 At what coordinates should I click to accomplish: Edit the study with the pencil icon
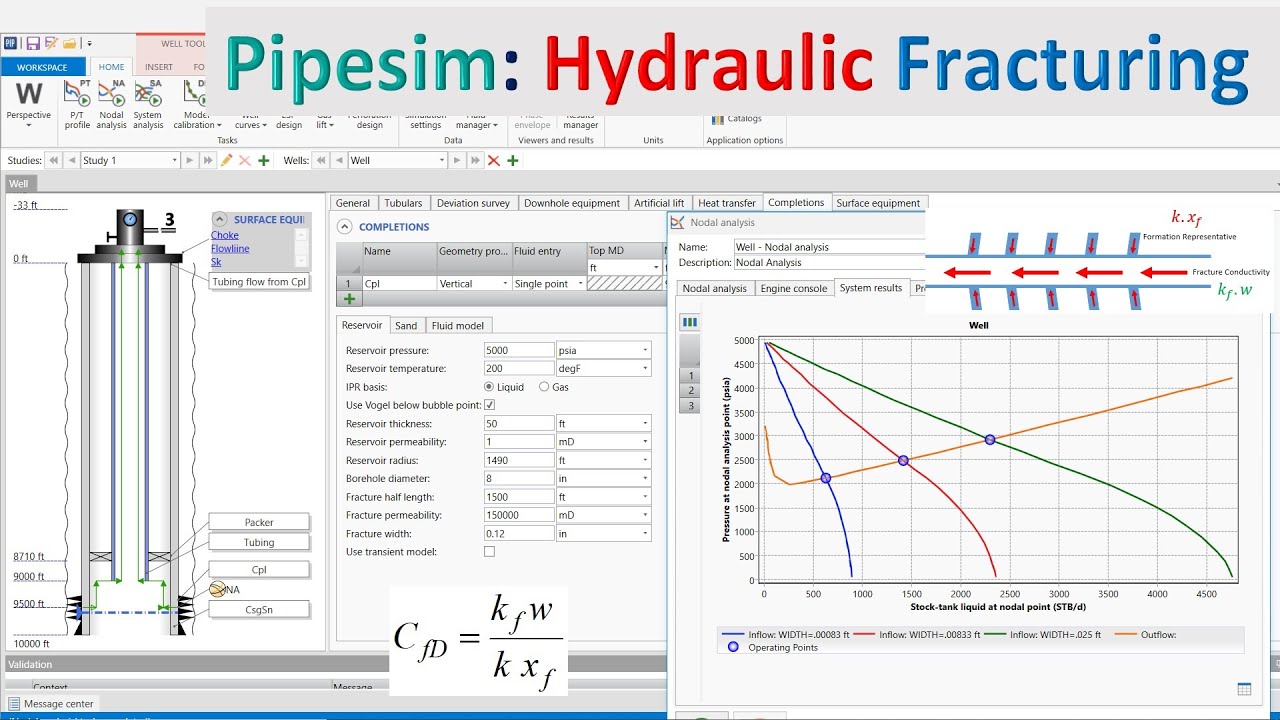[x=227, y=160]
